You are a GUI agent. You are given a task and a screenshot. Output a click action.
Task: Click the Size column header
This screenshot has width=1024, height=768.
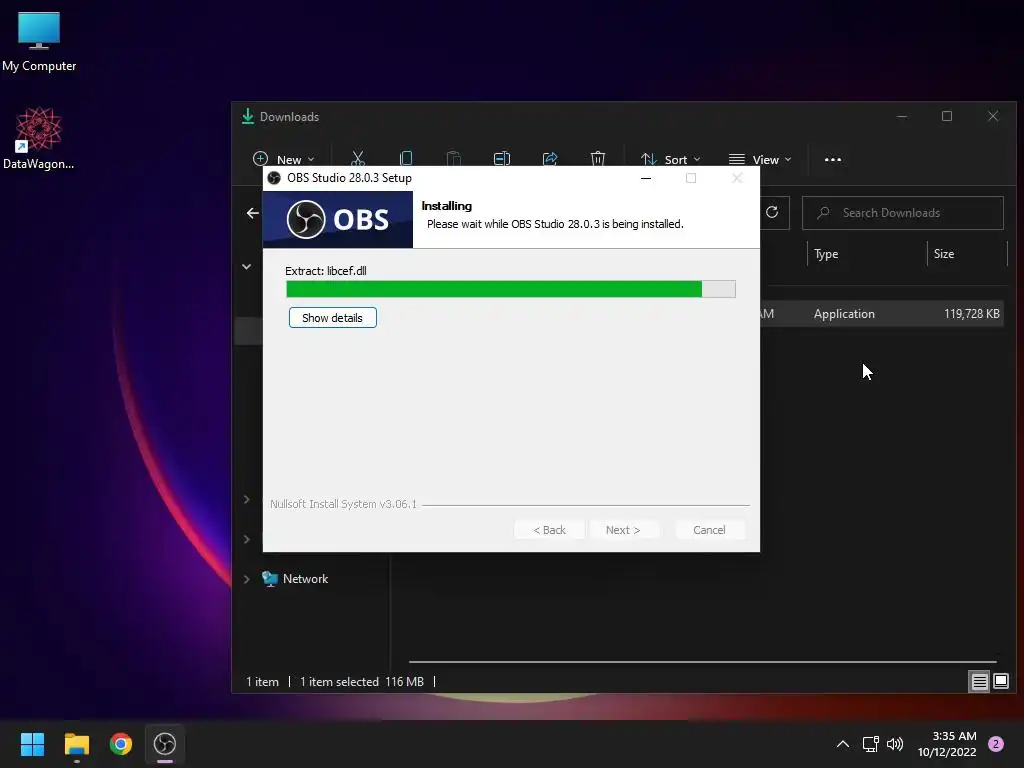tap(944, 254)
